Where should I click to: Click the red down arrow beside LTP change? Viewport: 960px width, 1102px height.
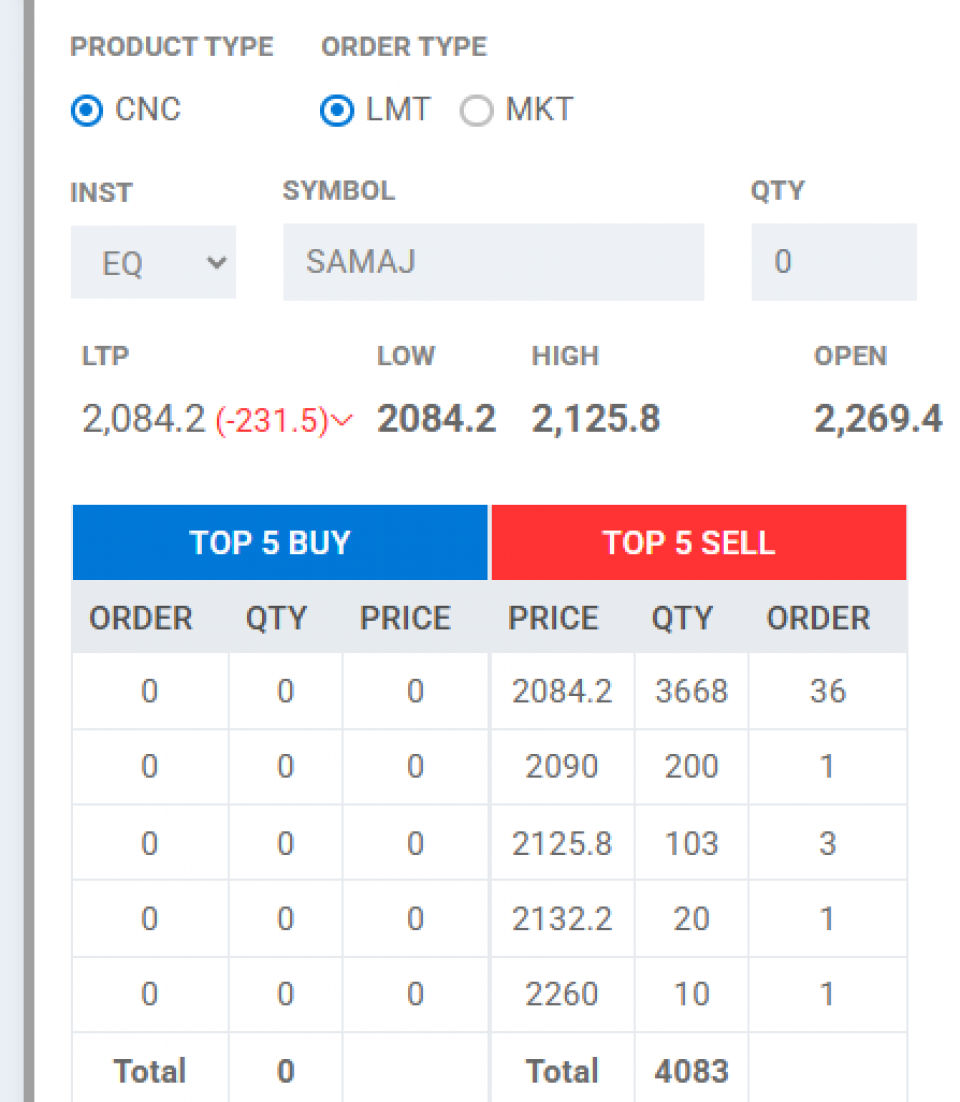point(342,422)
